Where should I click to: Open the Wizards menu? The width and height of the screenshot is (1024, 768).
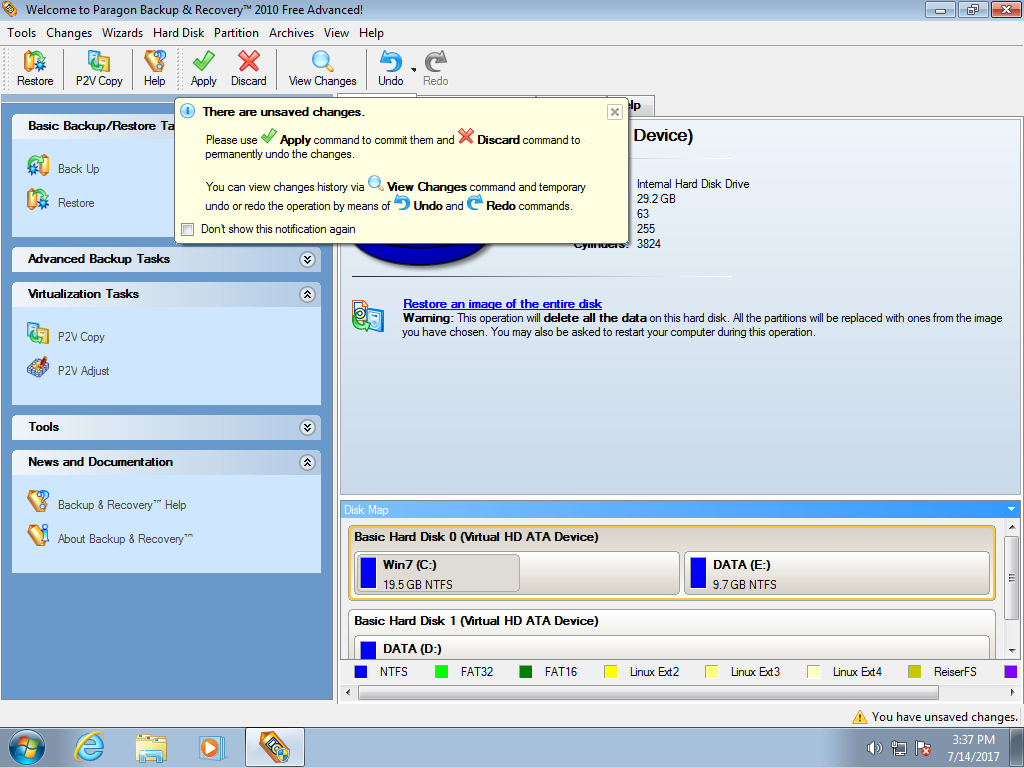click(x=122, y=33)
